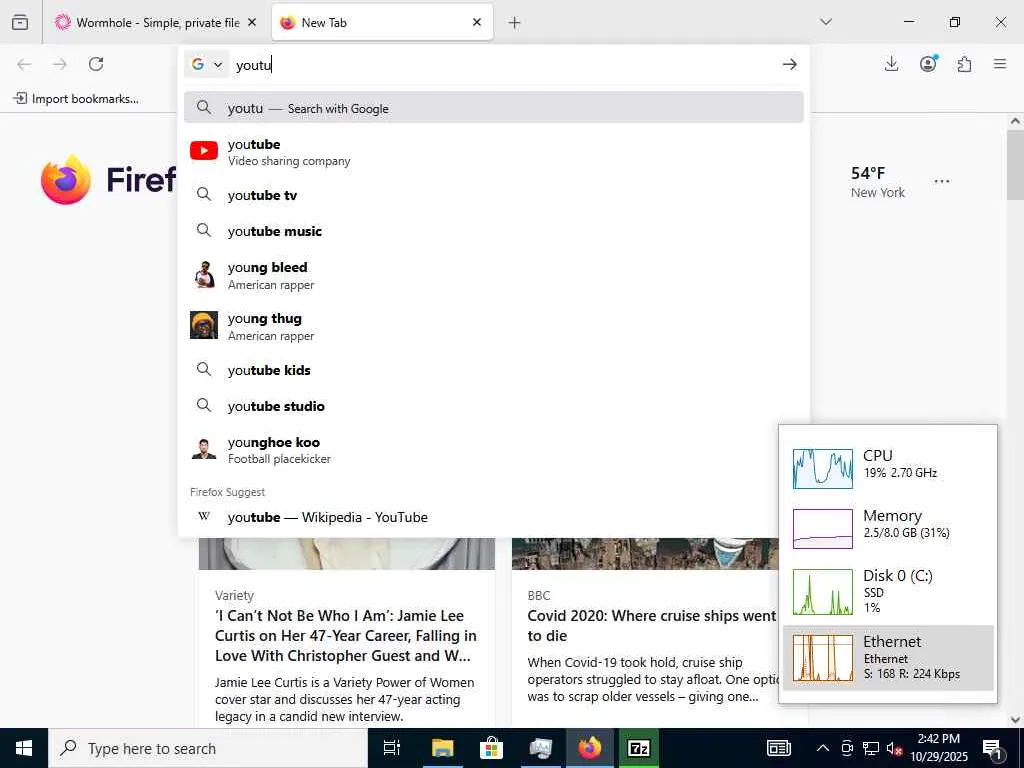
Task: Click the Firefox logo on new tab page
Action: [65, 180]
